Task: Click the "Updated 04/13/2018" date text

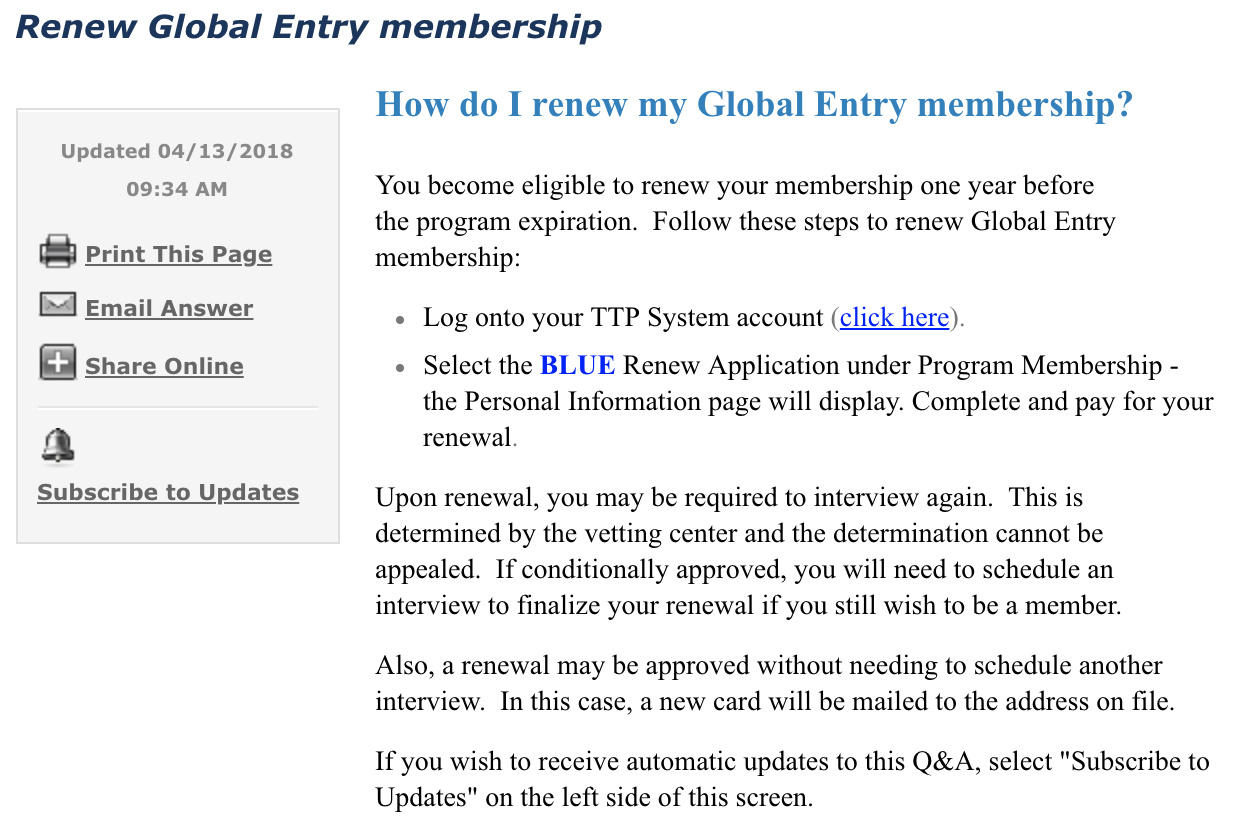Action: (x=177, y=152)
